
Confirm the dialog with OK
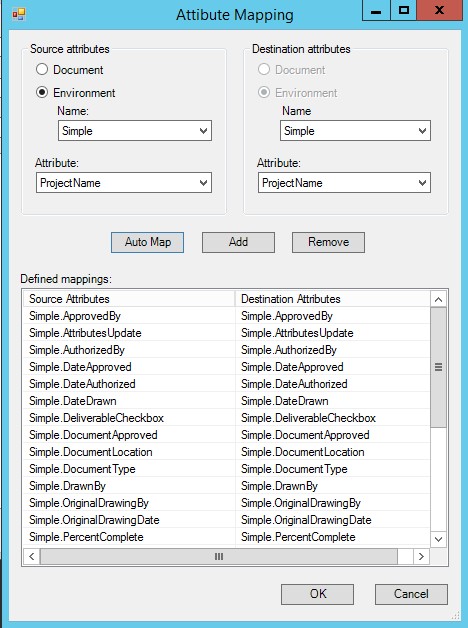317,594
